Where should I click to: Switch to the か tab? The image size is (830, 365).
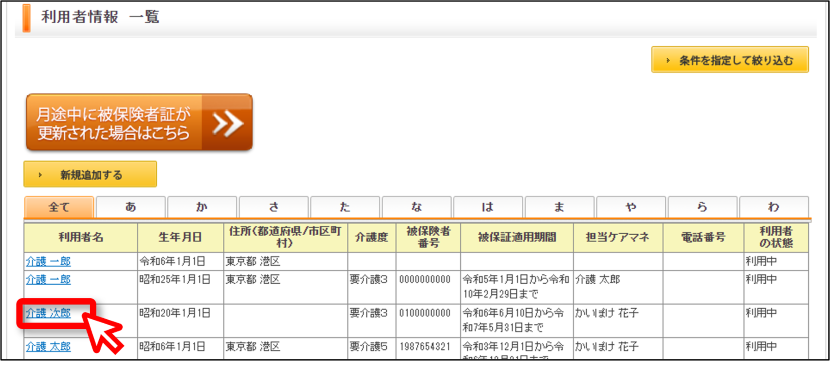pyautogui.click(x=202, y=207)
